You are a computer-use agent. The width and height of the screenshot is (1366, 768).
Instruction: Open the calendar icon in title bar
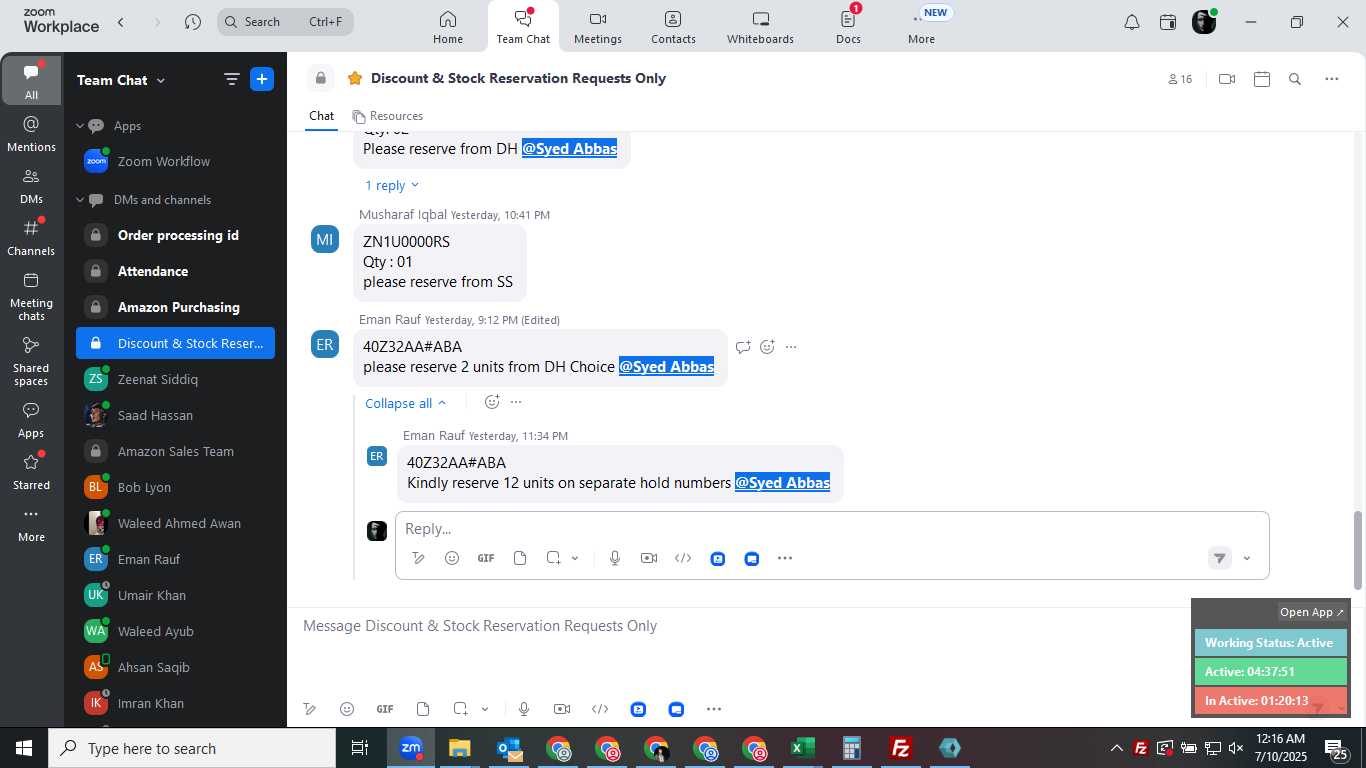(1168, 22)
